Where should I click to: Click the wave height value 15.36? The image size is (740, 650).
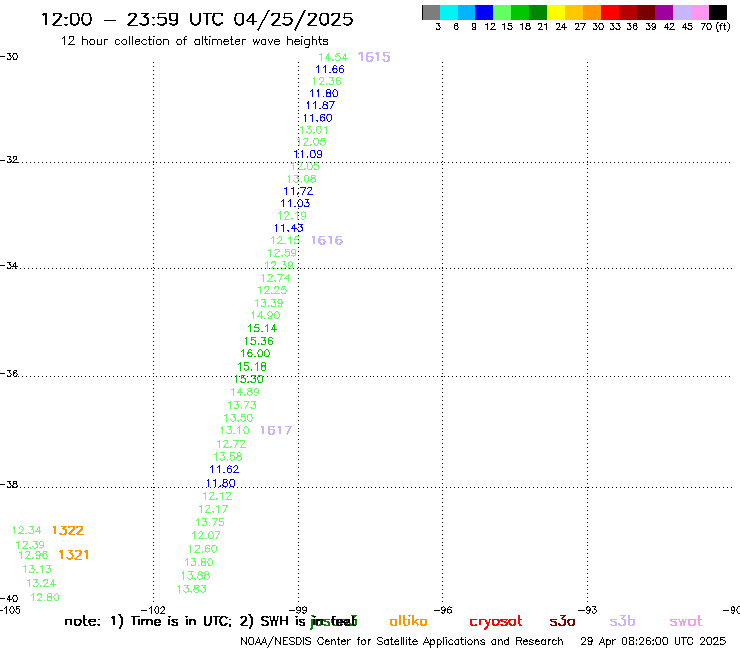click(259, 341)
